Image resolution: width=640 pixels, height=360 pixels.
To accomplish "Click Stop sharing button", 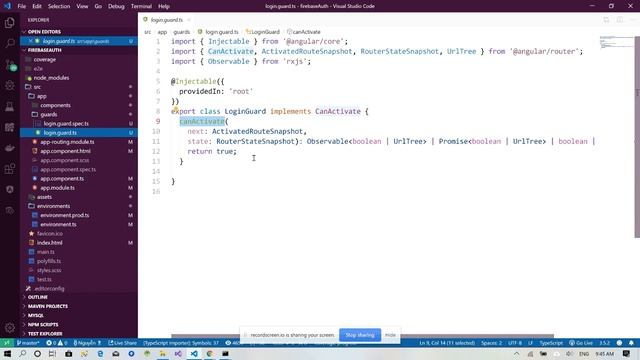I will (x=360, y=335).
